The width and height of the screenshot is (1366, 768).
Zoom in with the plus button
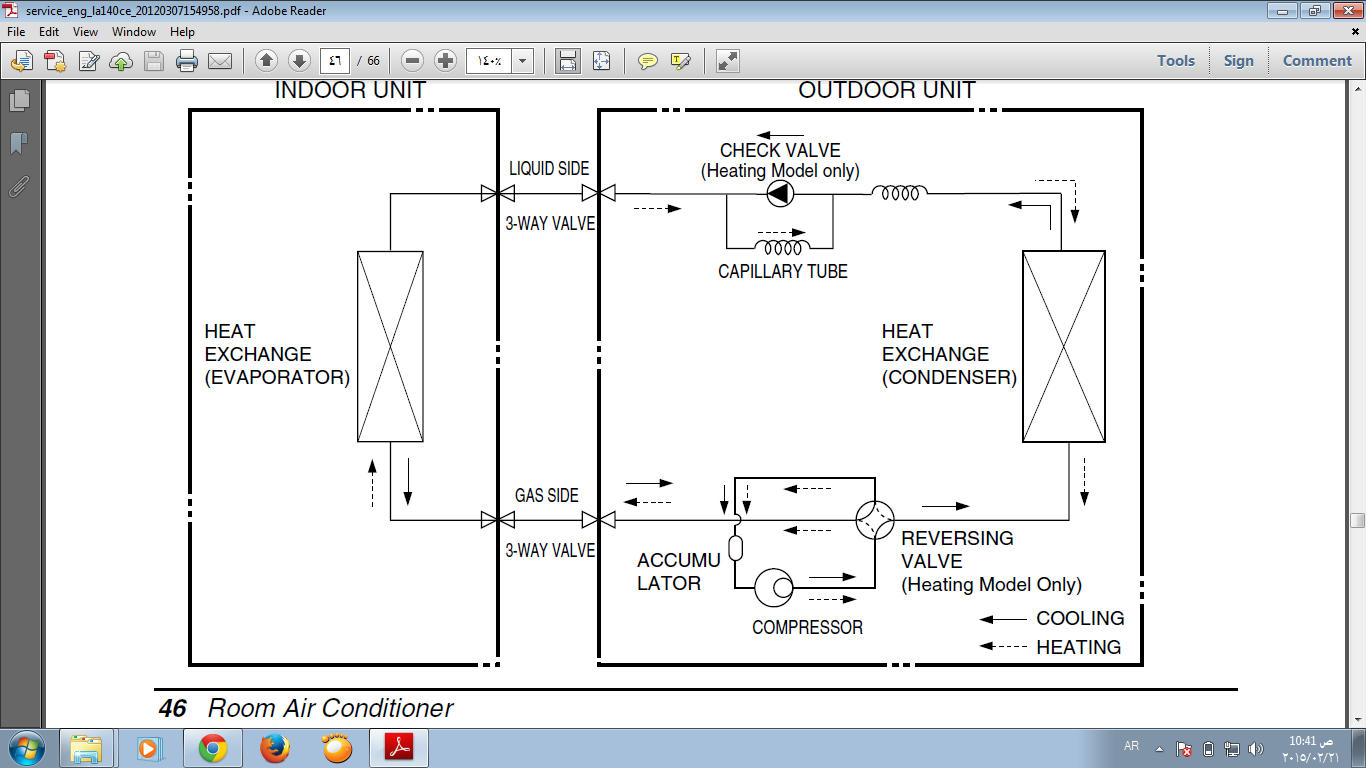pos(446,61)
